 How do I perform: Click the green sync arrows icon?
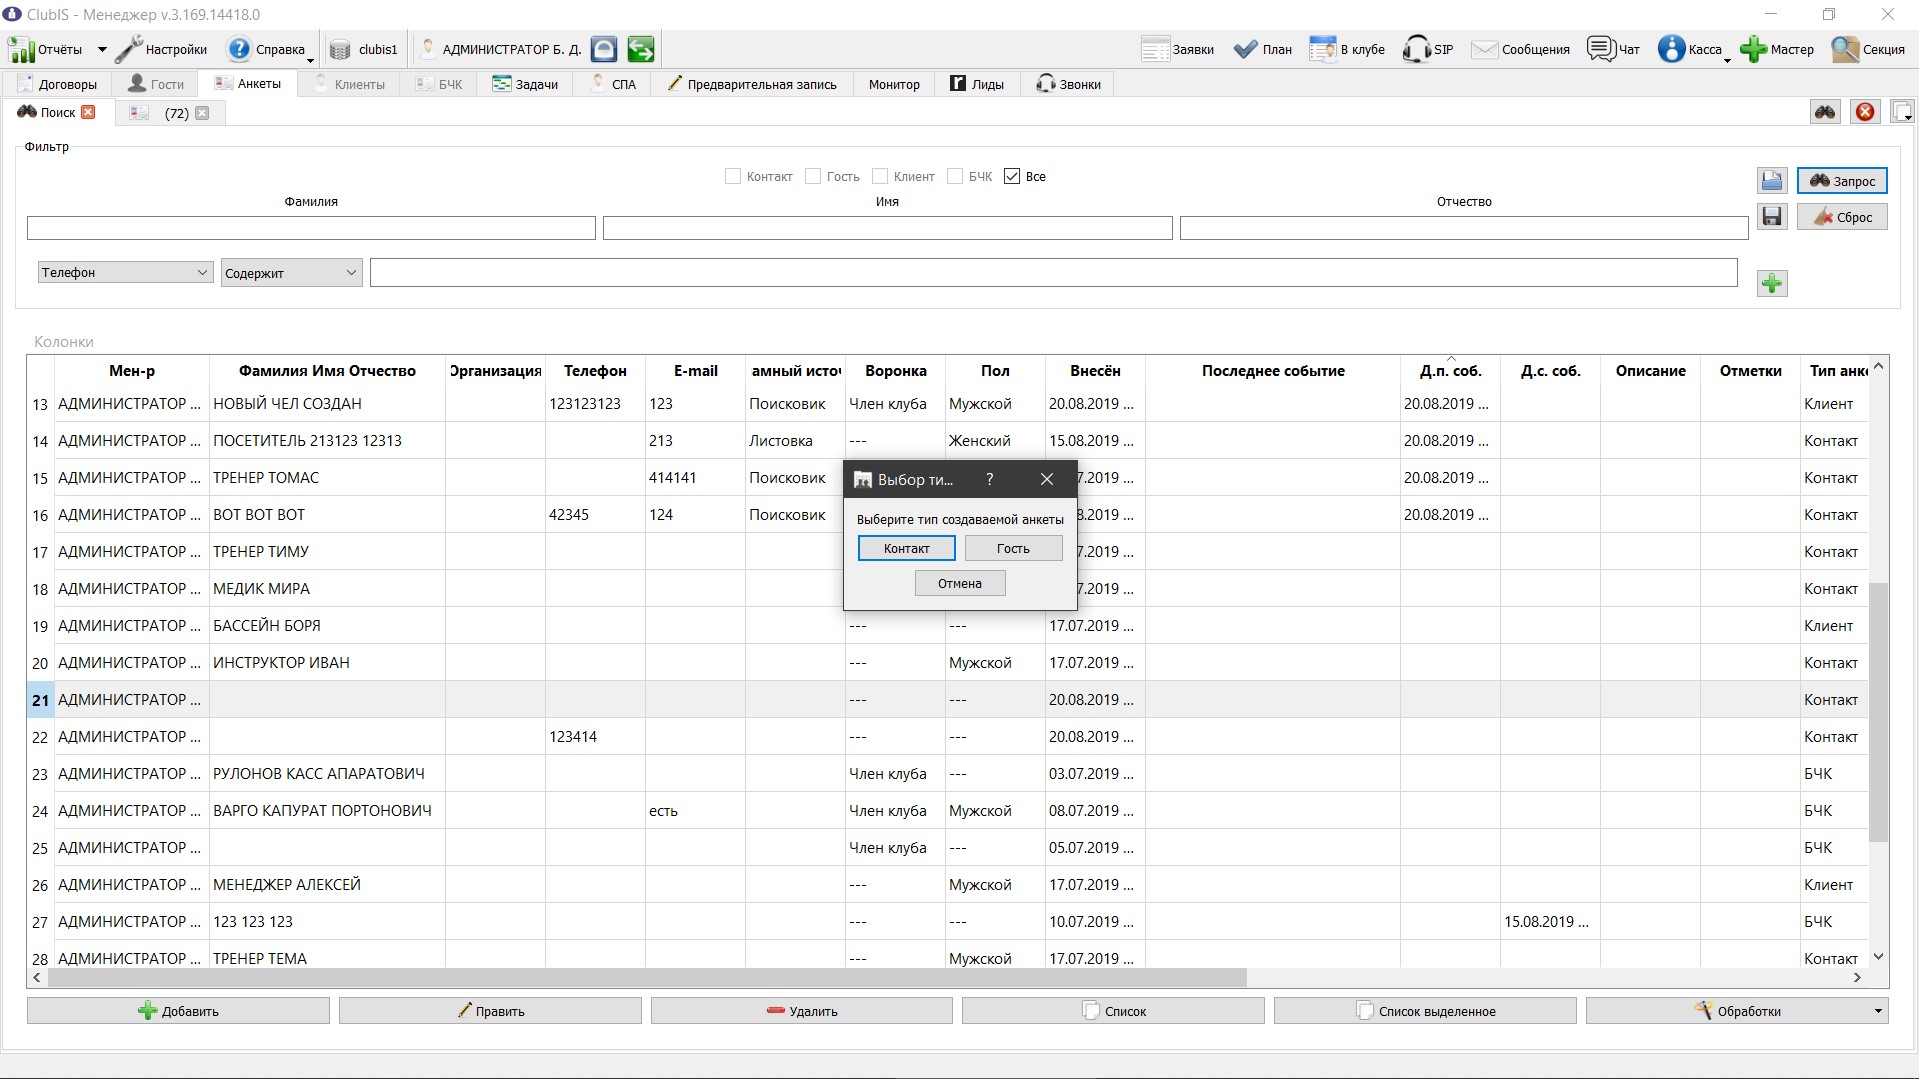(641, 49)
